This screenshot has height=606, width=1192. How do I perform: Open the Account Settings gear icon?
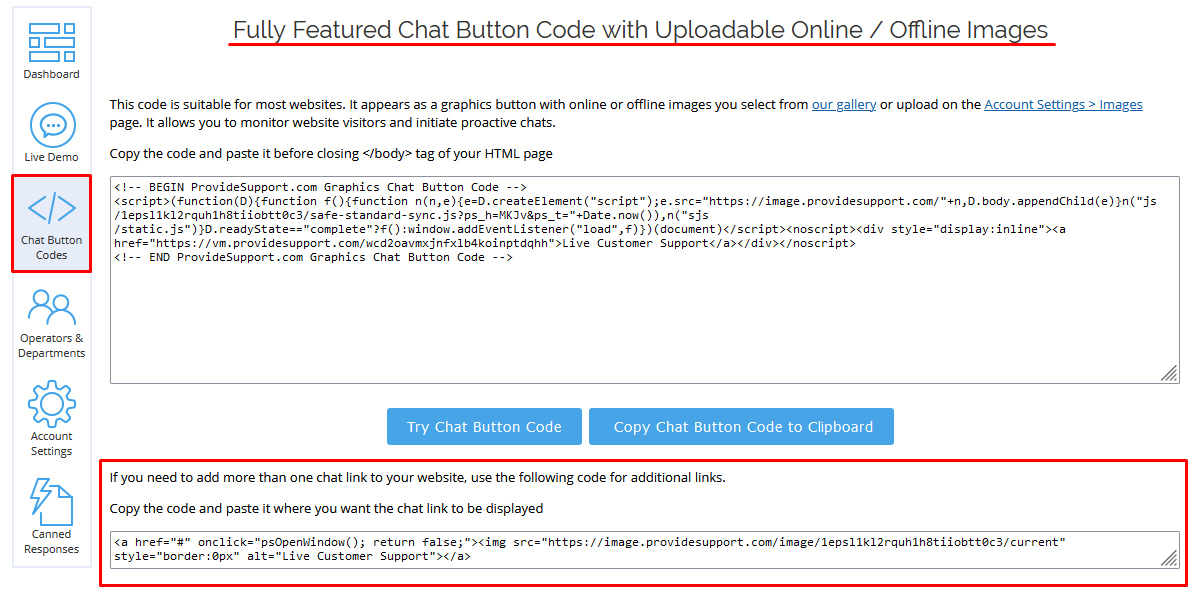click(51, 403)
